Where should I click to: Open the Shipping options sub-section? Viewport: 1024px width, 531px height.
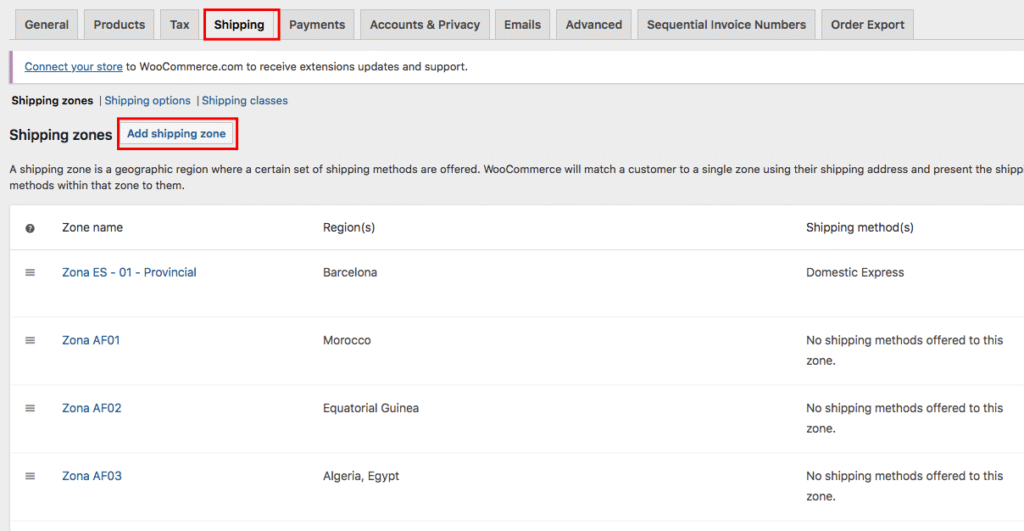[147, 101]
